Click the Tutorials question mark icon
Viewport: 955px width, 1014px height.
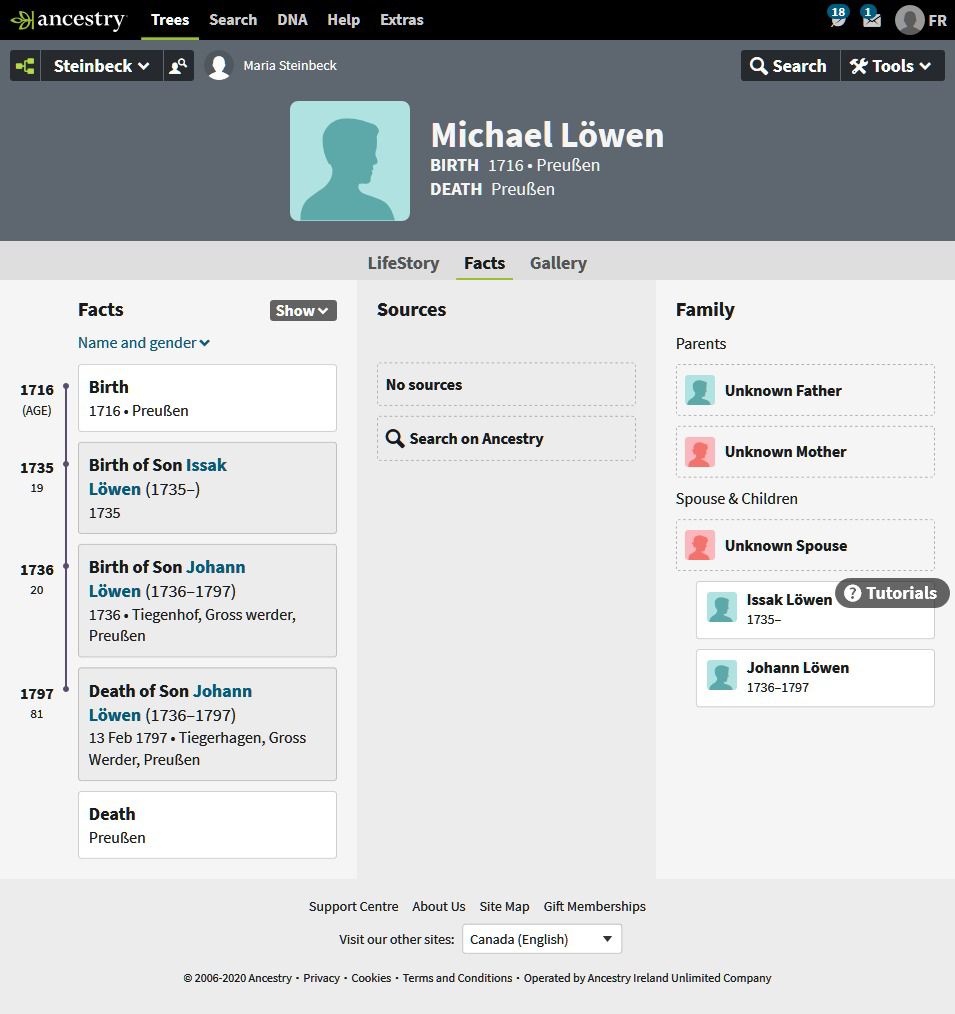point(853,593)
